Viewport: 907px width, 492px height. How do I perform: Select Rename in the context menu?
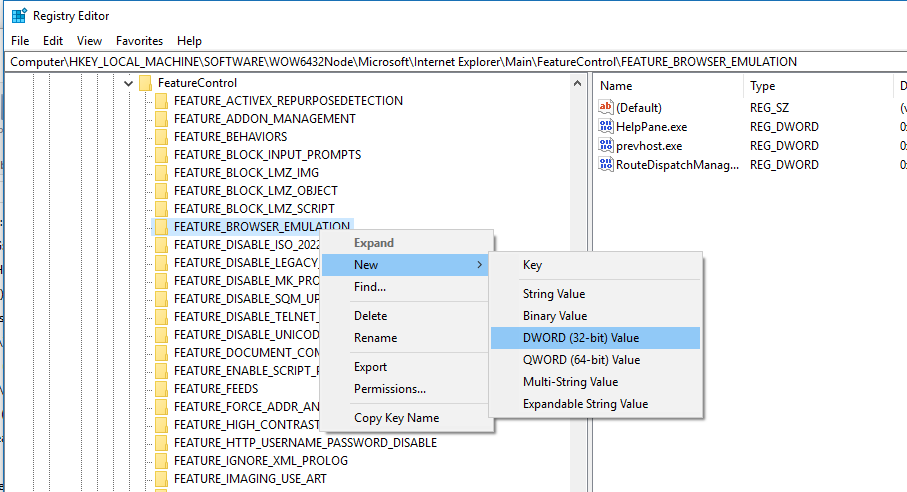[x=406, y=338]
